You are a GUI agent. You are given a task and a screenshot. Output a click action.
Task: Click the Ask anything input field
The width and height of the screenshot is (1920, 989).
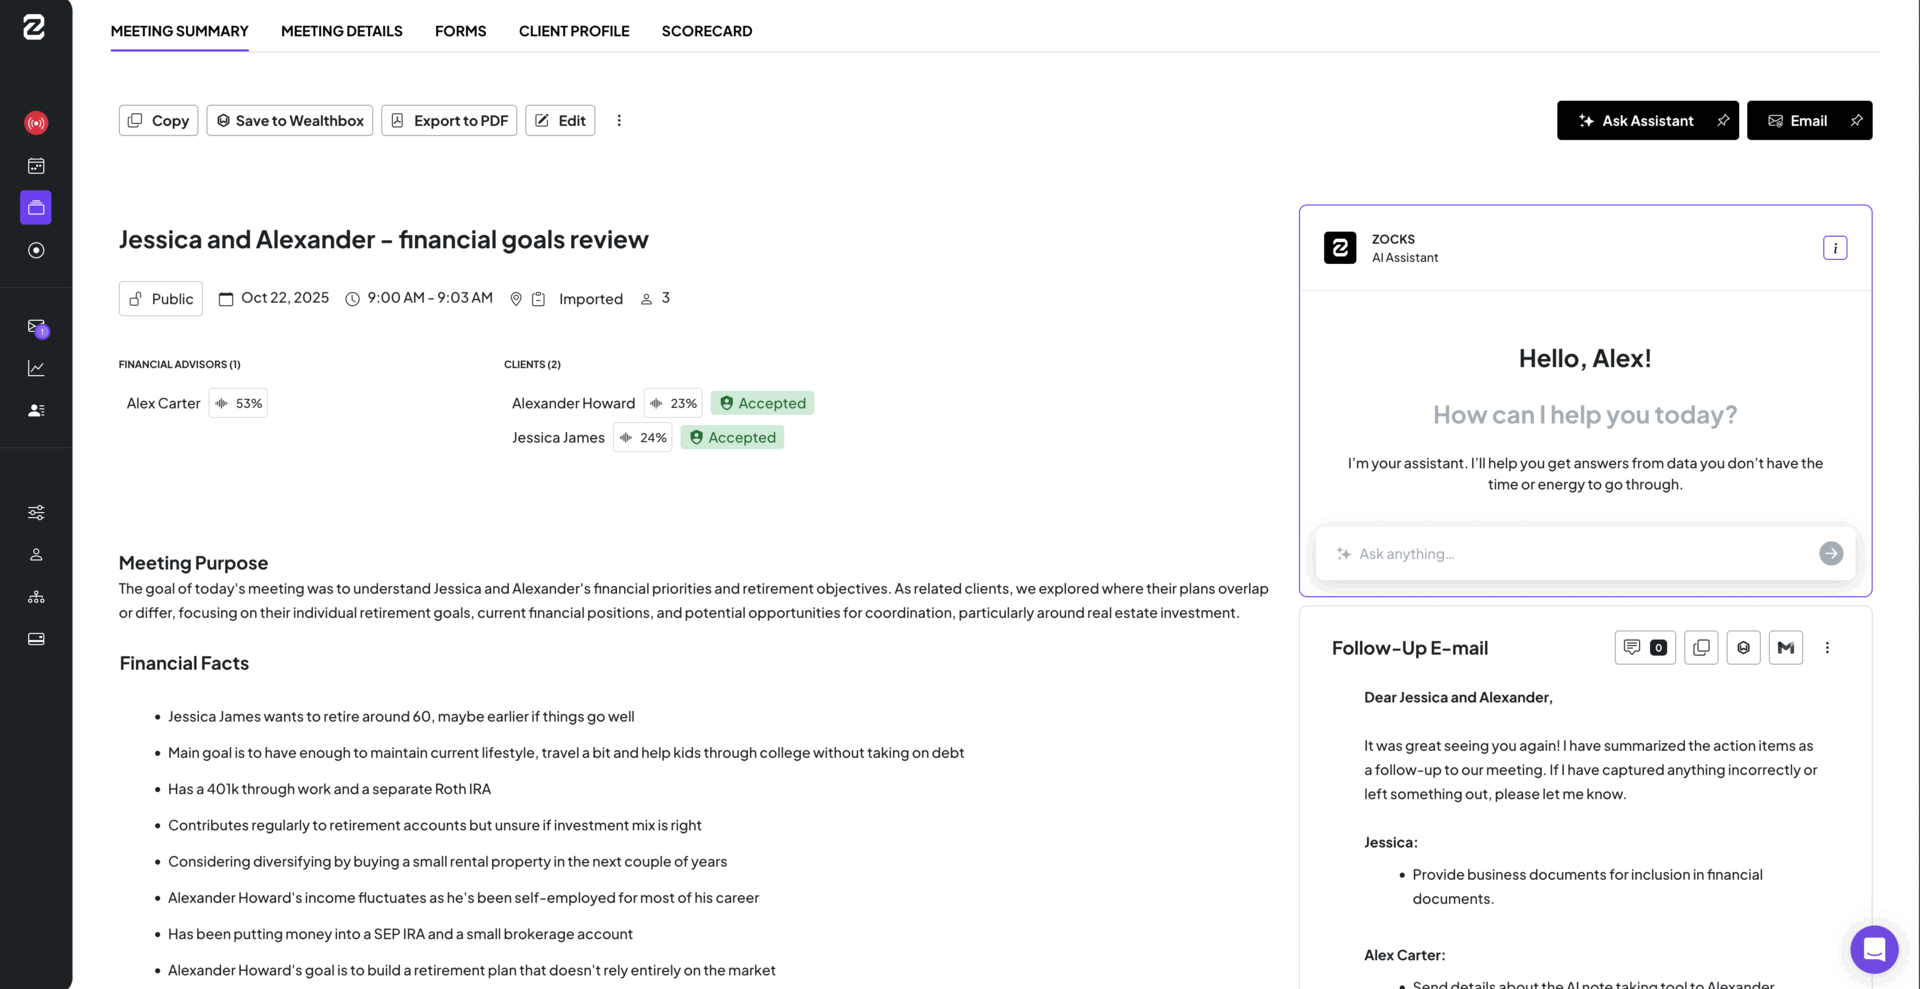tap(1560, 553)
